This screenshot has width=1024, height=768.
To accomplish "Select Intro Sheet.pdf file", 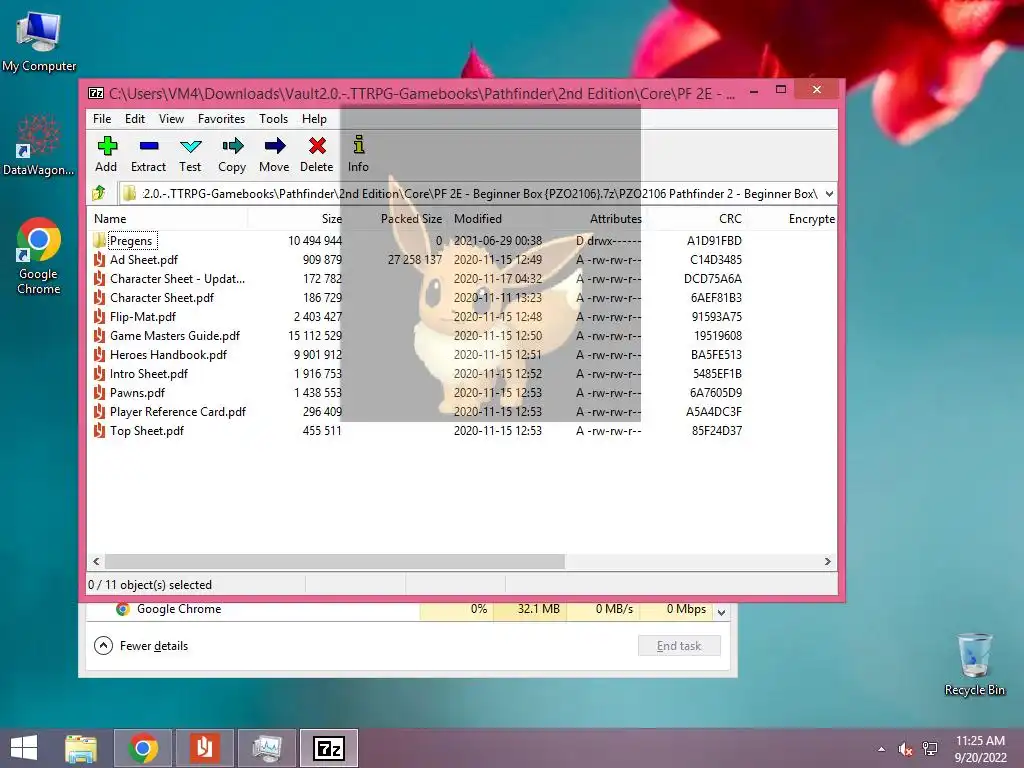I will [148, 374].
